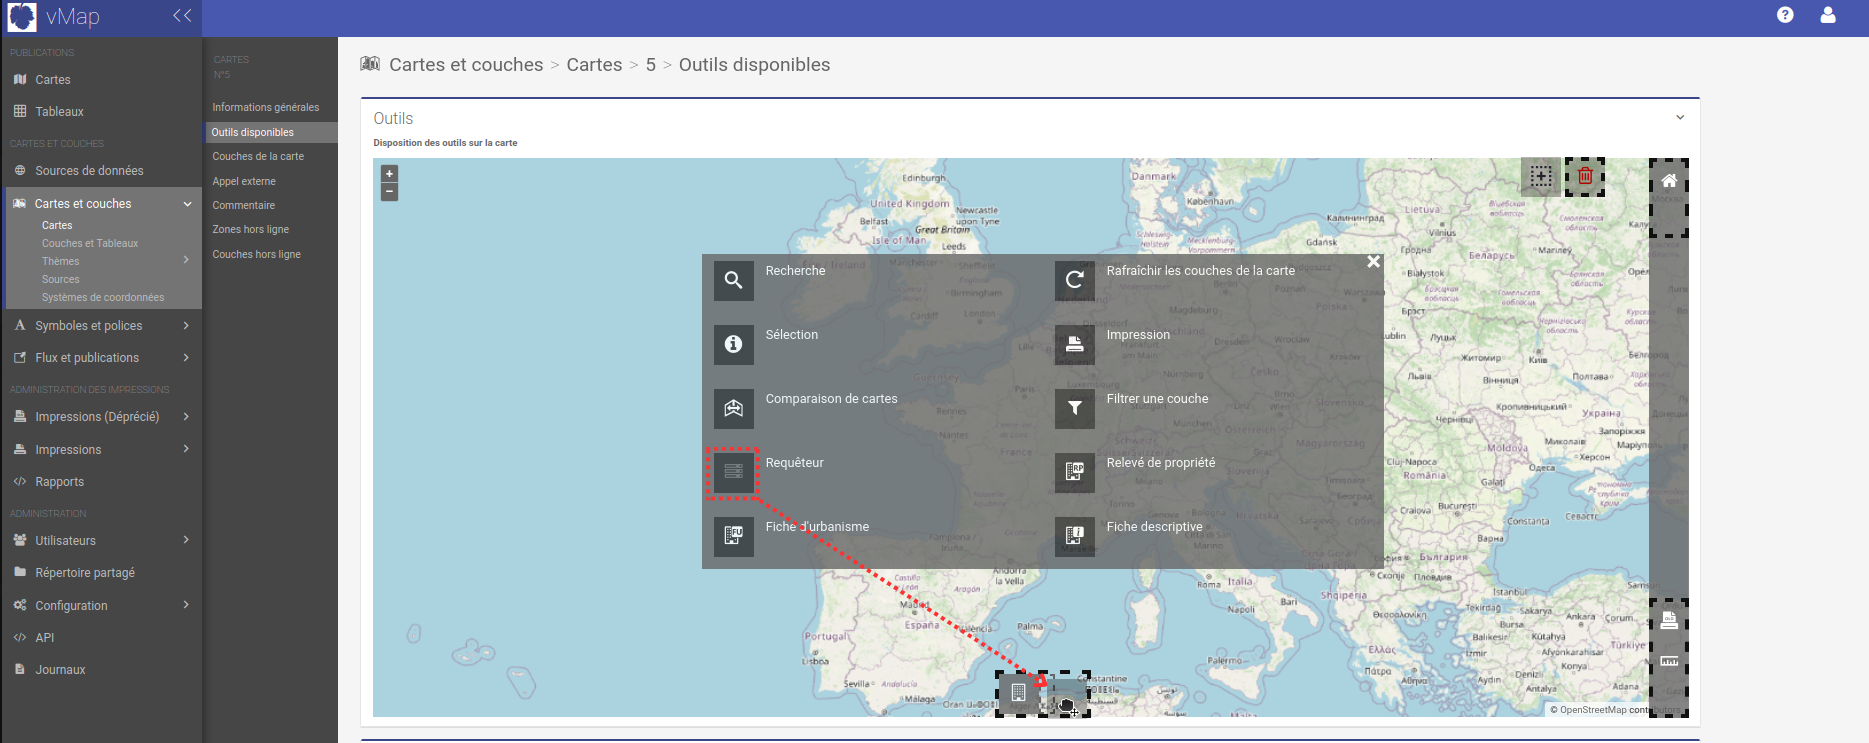Close the tools selection popup

pyautogui.click(x=1373, y=262)
